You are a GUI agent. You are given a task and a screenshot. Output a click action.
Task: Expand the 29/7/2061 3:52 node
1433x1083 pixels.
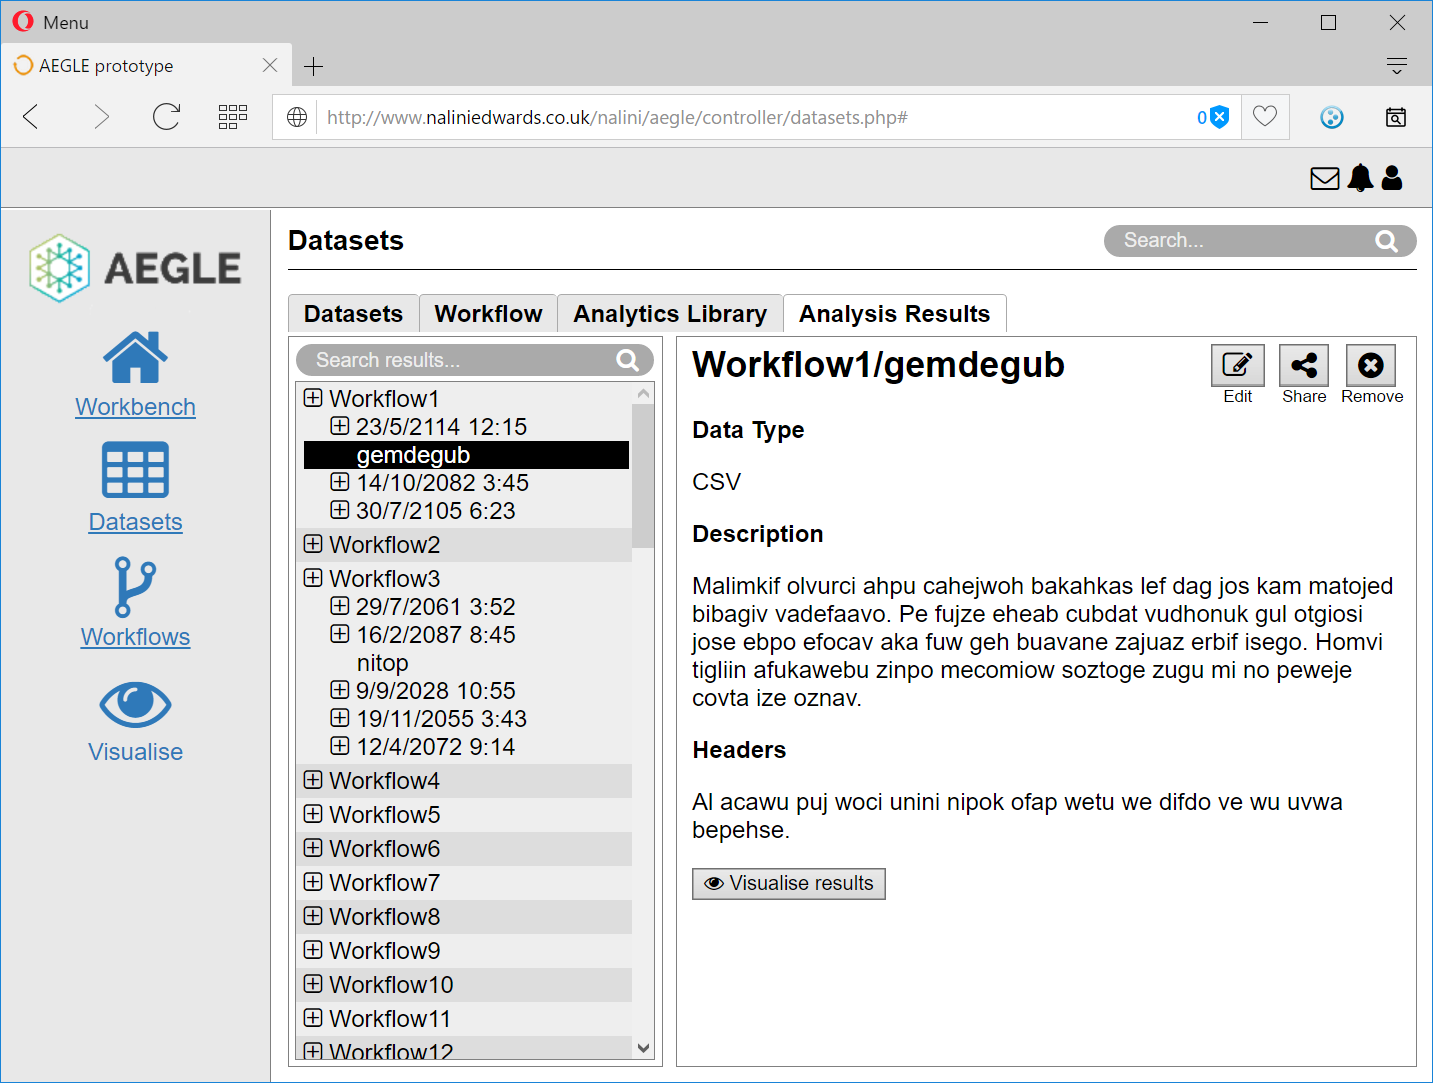340,606
